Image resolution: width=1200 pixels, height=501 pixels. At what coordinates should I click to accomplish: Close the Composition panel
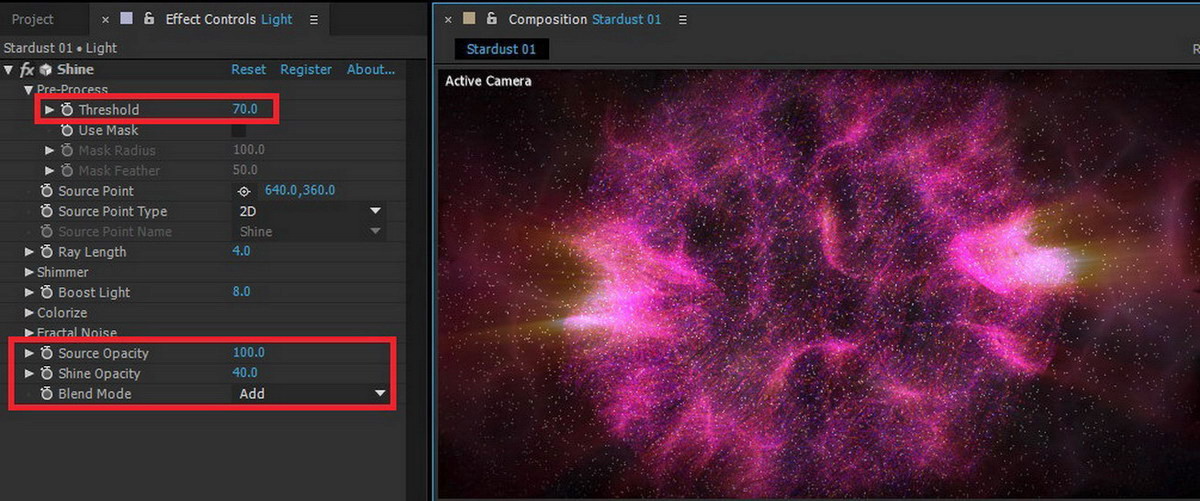[448, 20]
